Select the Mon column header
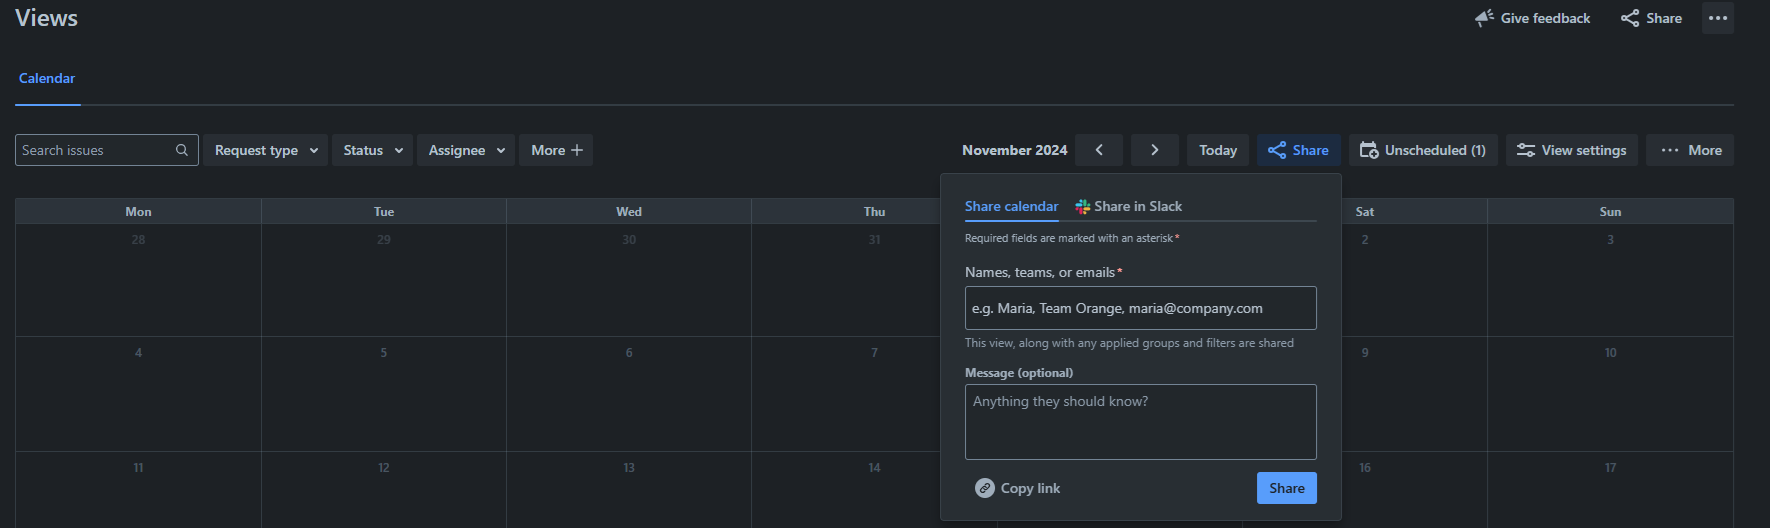 click(138, 211)
